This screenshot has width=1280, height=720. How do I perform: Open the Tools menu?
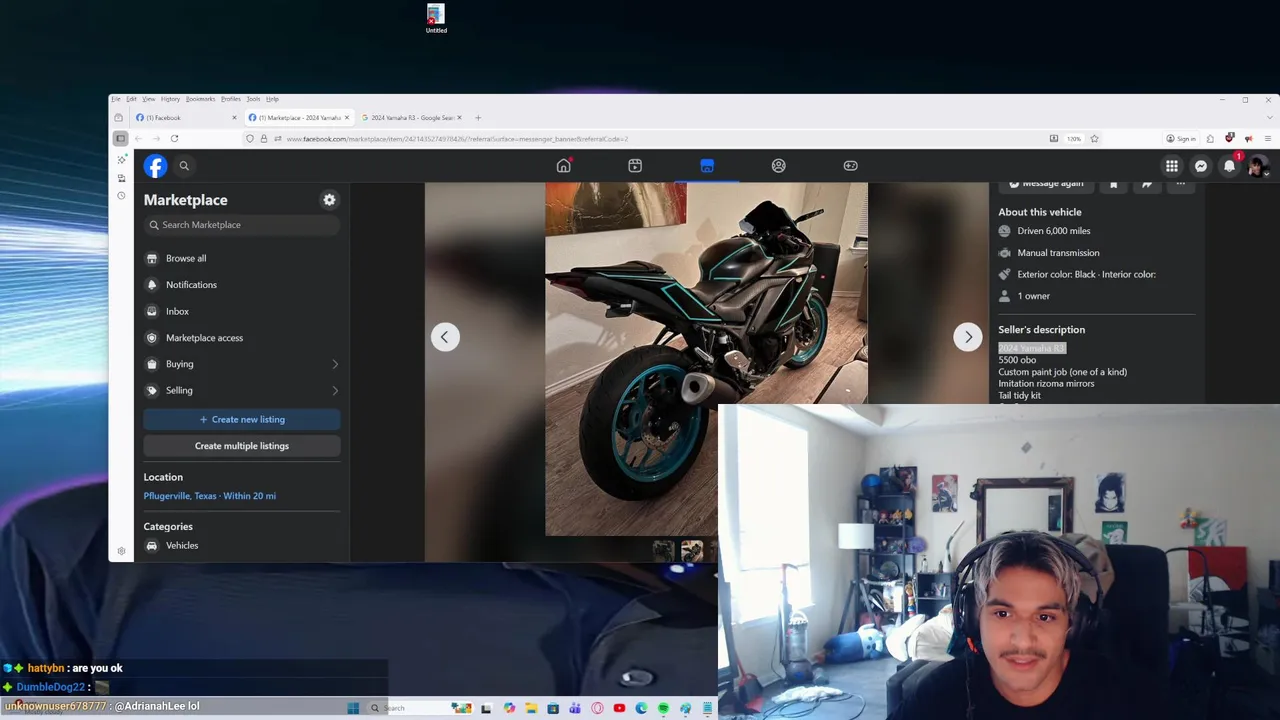pyautogui.click(x=253, y=99)
